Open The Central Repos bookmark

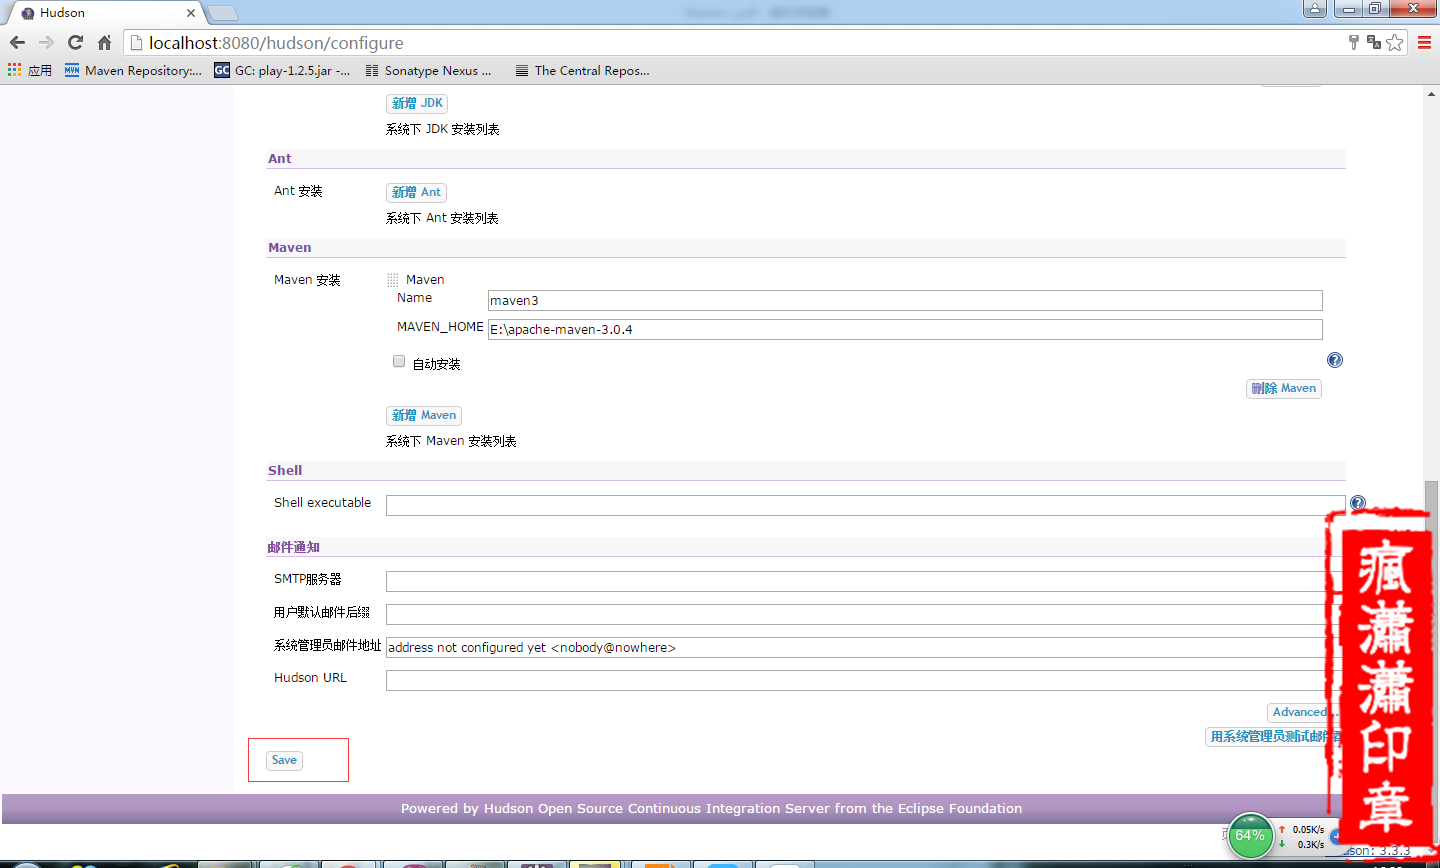582,70
